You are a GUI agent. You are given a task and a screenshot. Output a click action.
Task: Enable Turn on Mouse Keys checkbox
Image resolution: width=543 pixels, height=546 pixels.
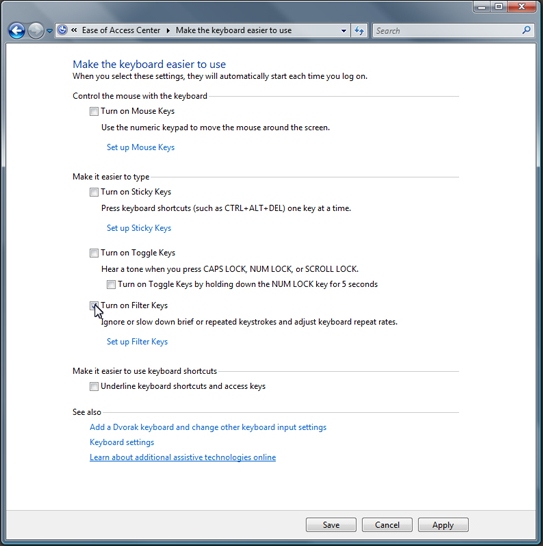coord(94,111)
